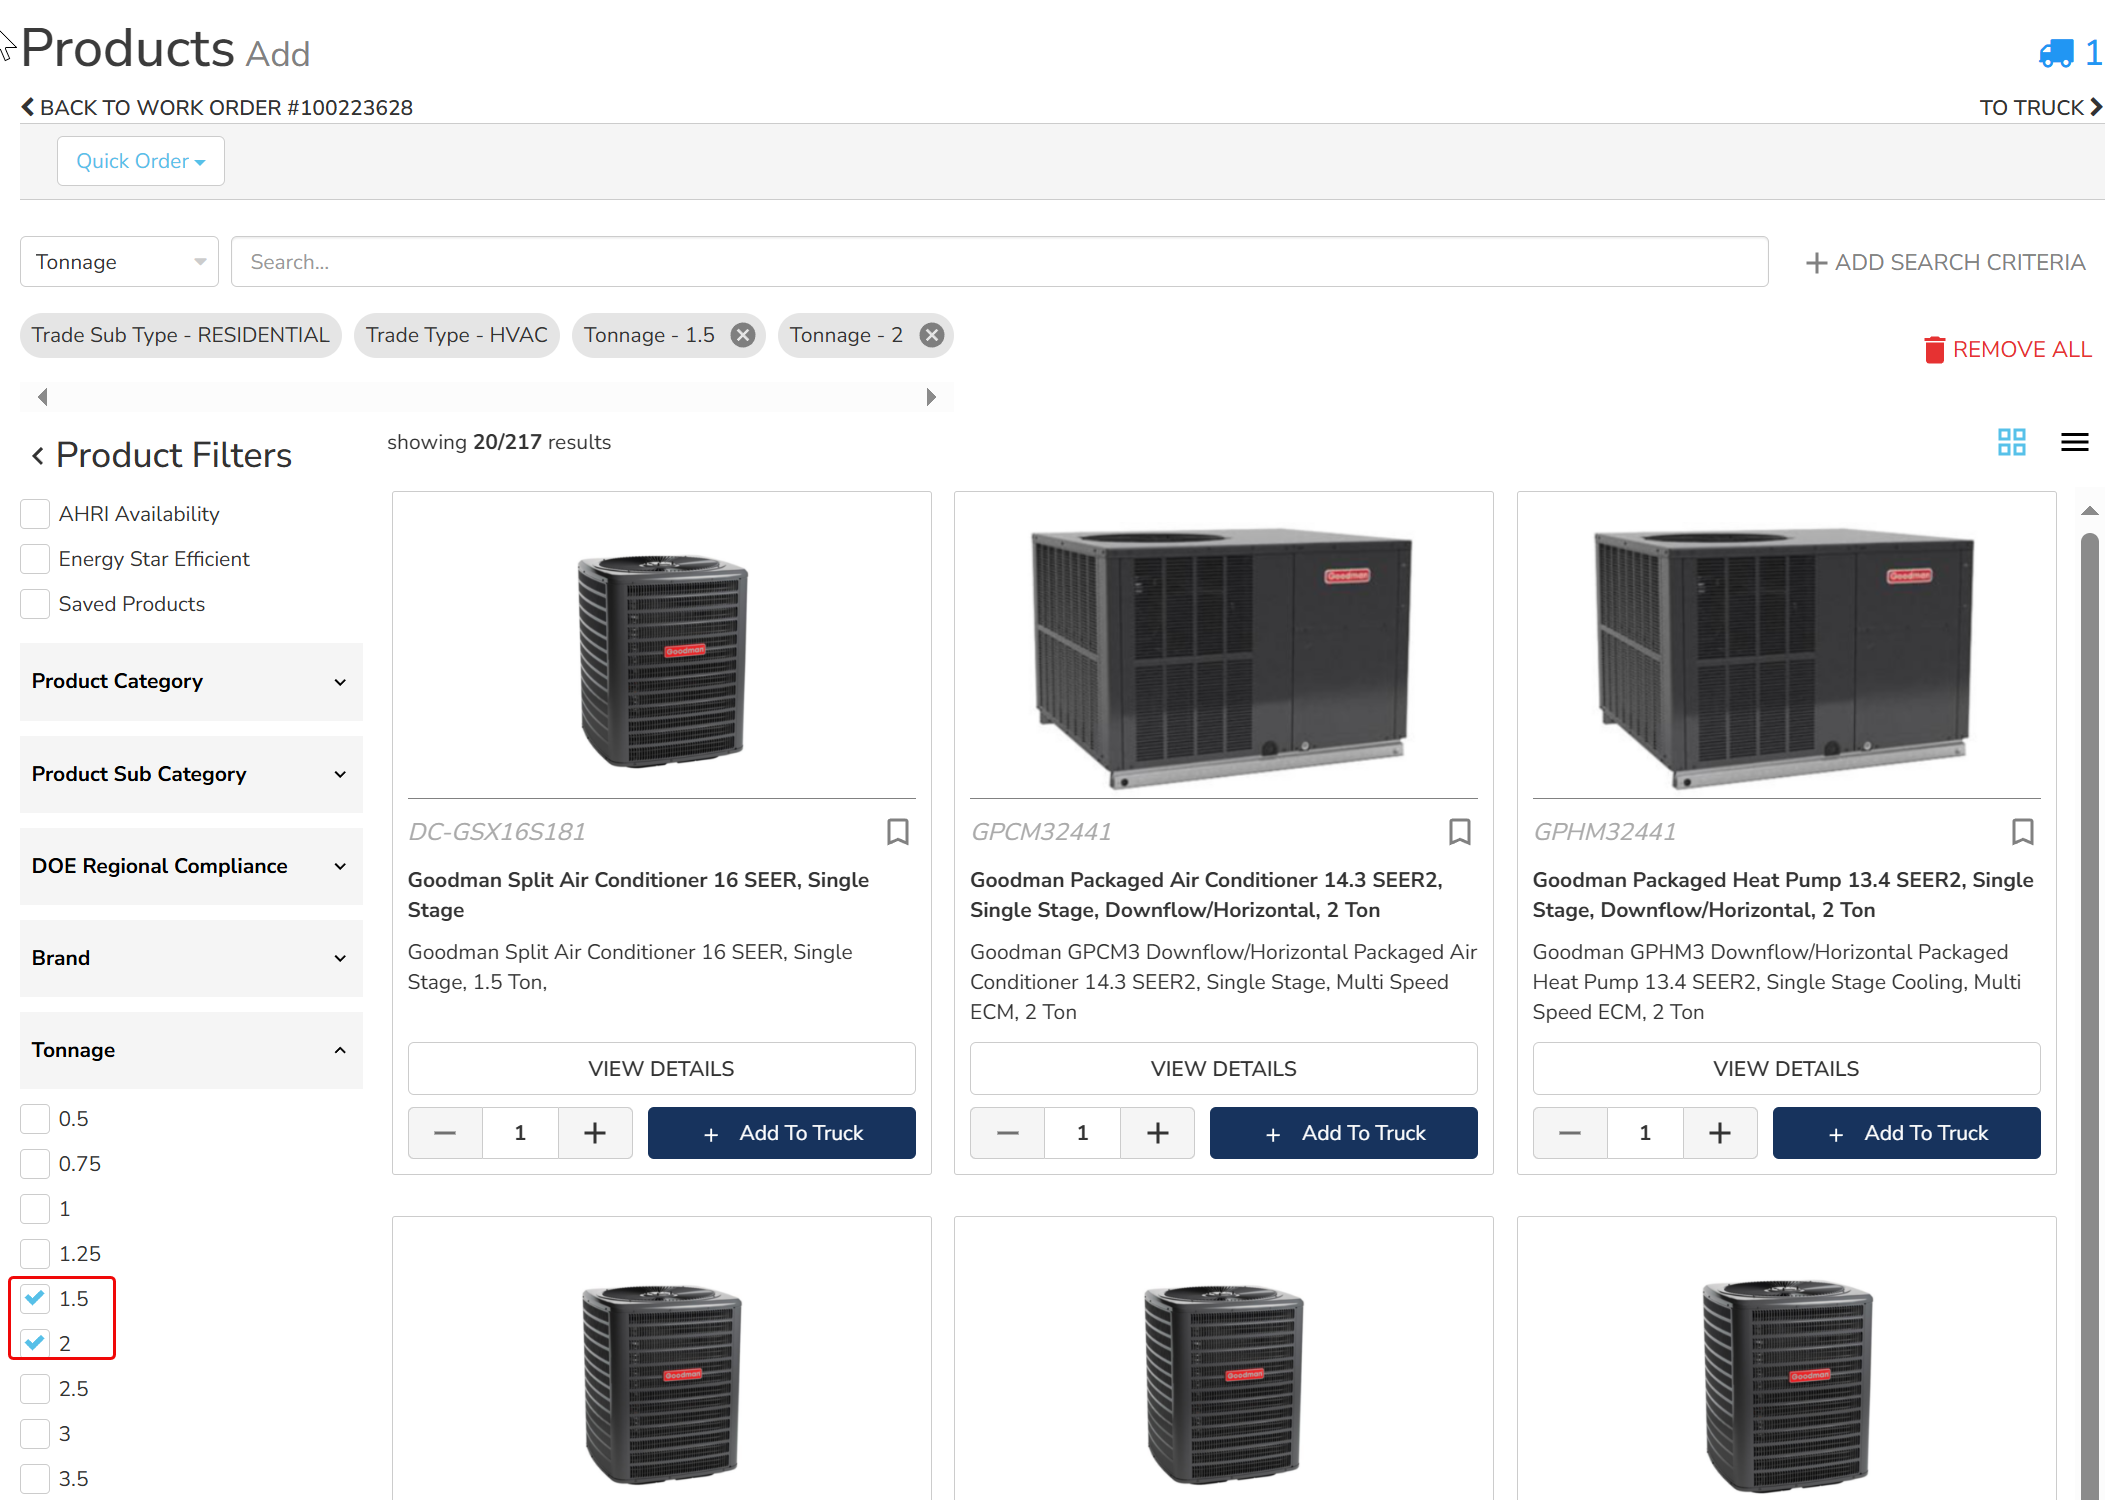Open the Tonnage search type dropdown
This screenshot has width=2110, height=1500.
[119, 262]
